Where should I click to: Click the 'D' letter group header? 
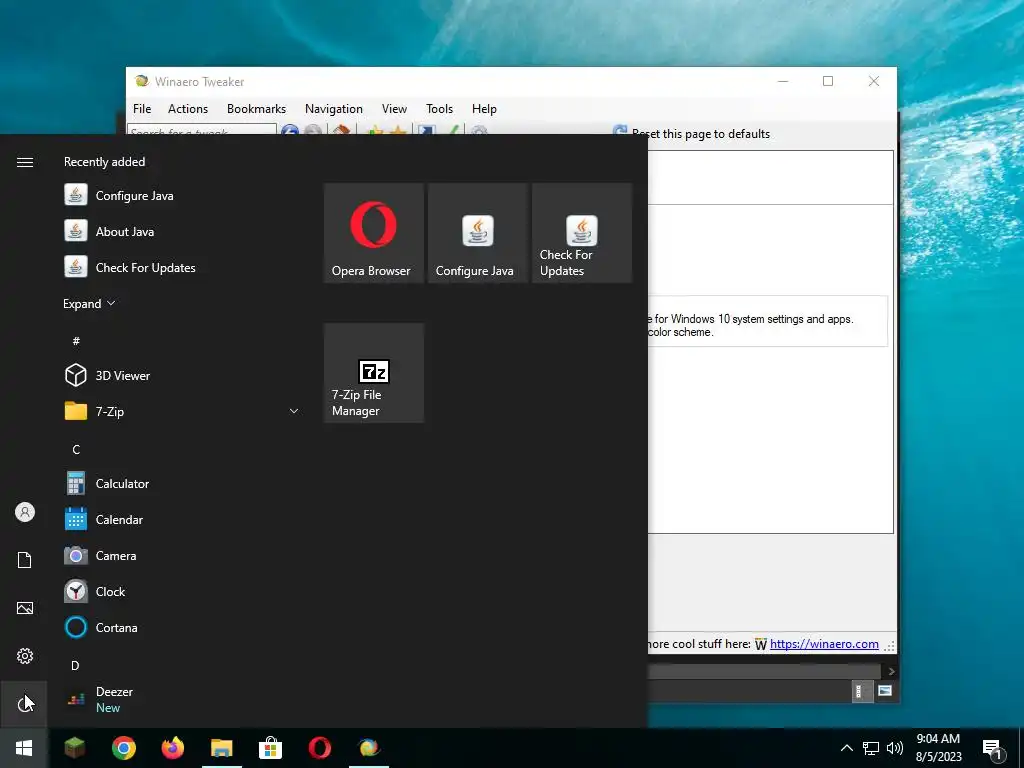pos(75,665)
